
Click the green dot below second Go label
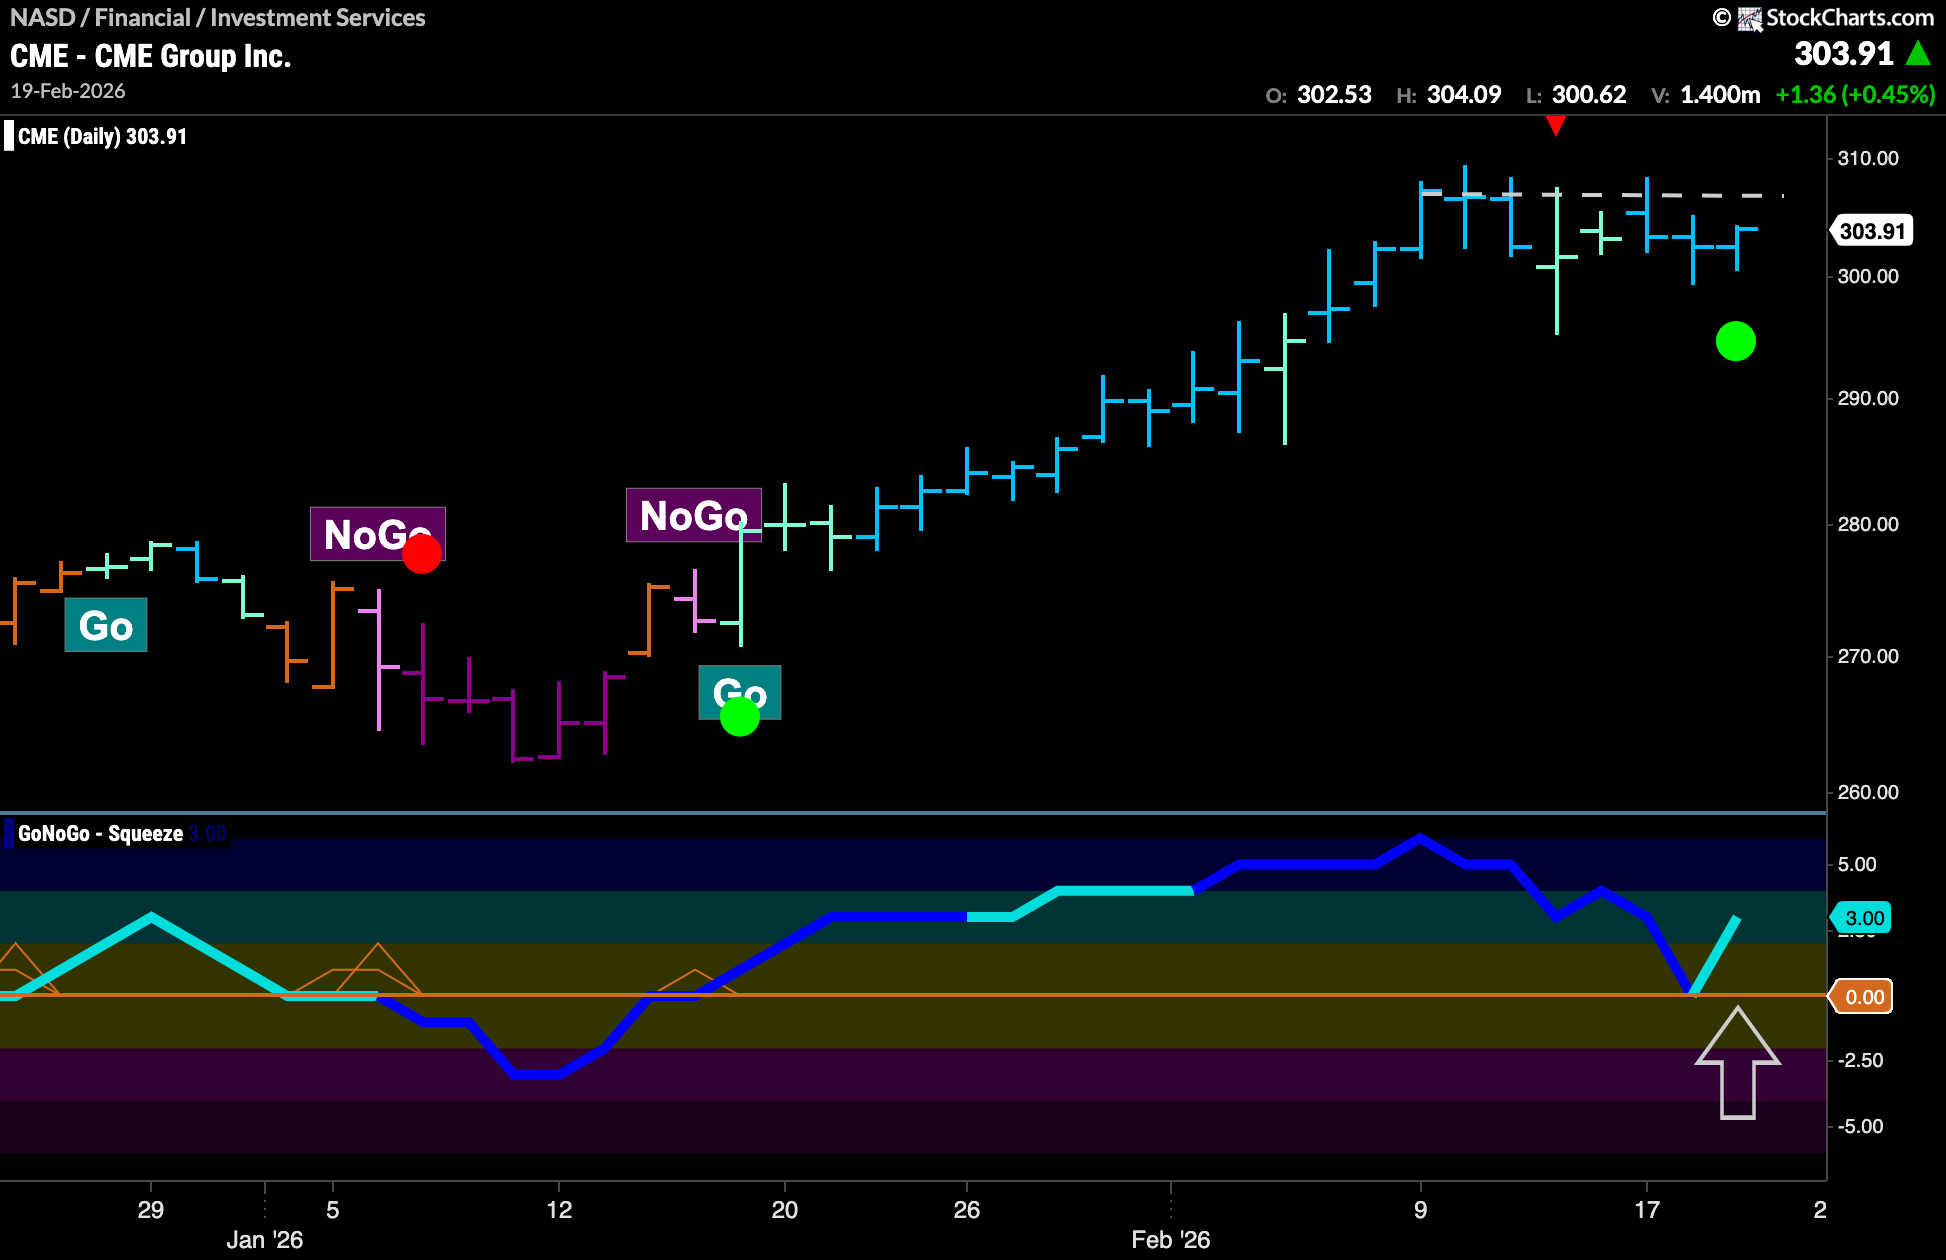click(x=740, y=716)
